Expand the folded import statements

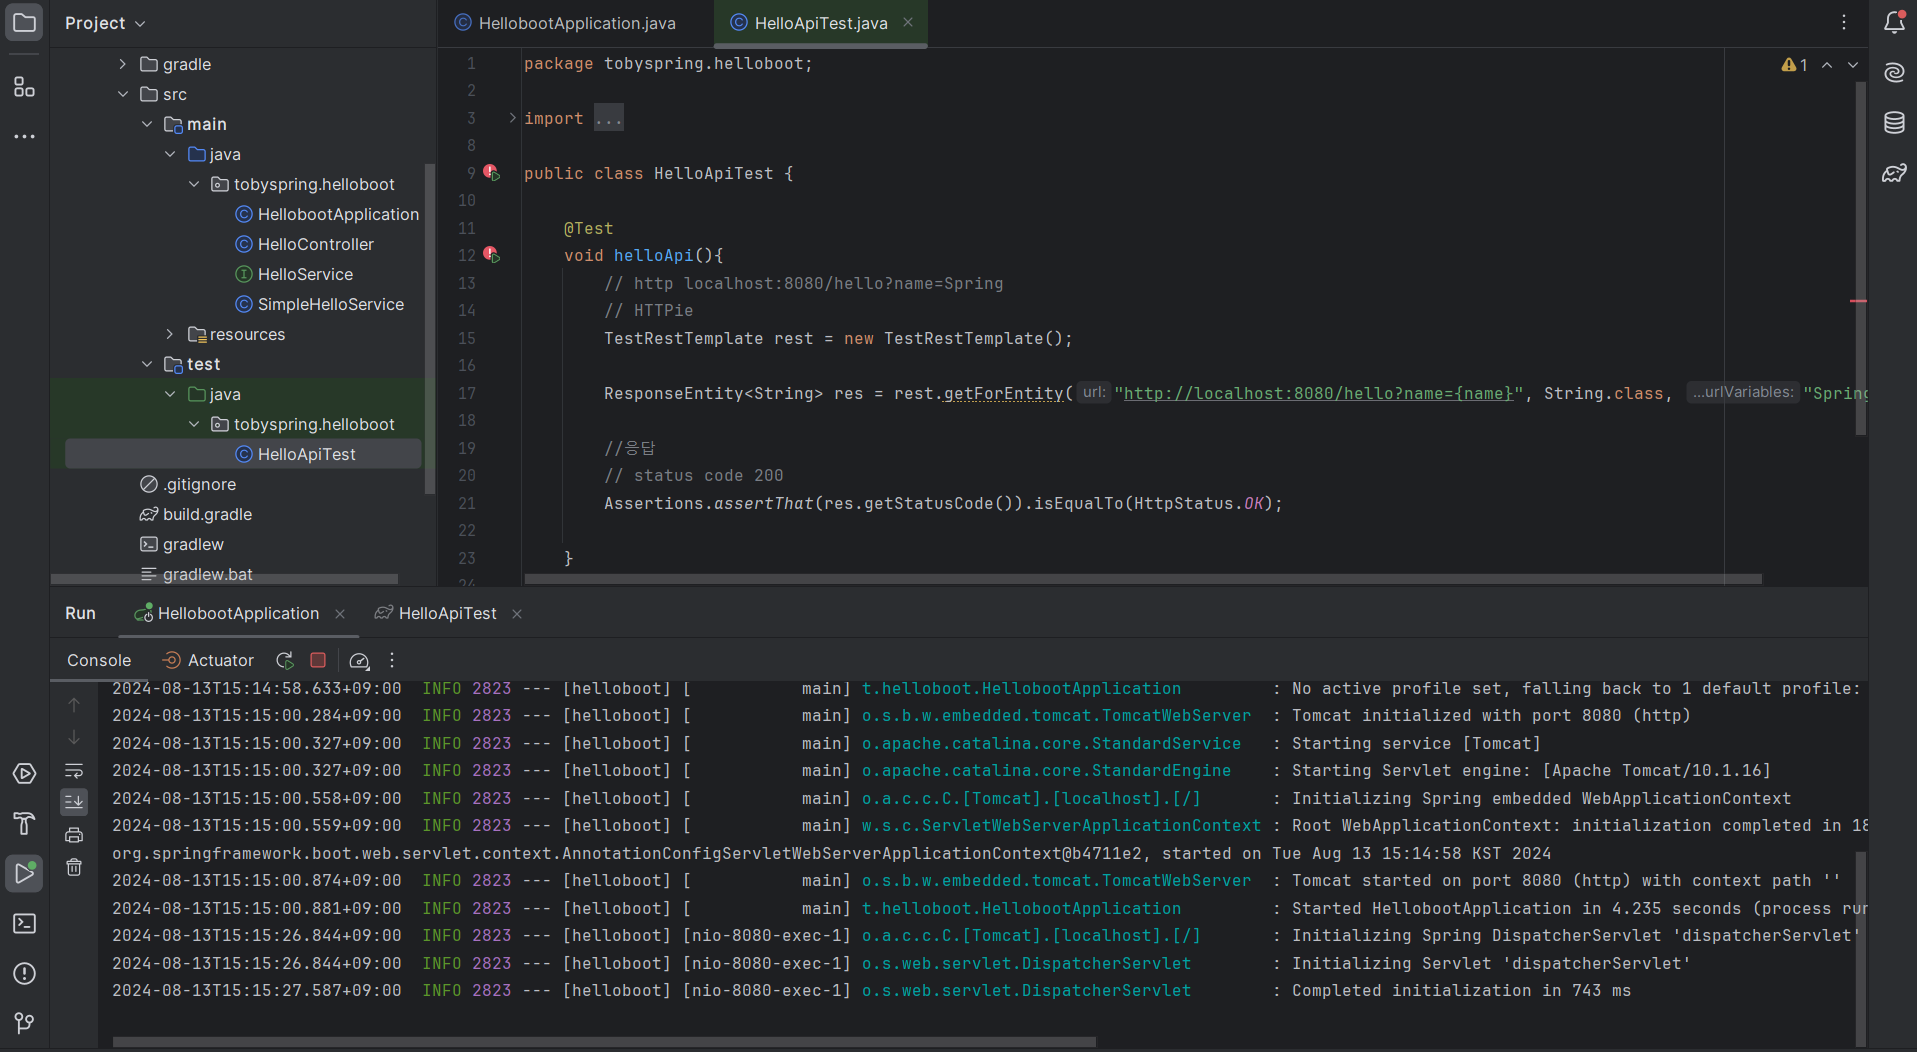click(513, 118)
